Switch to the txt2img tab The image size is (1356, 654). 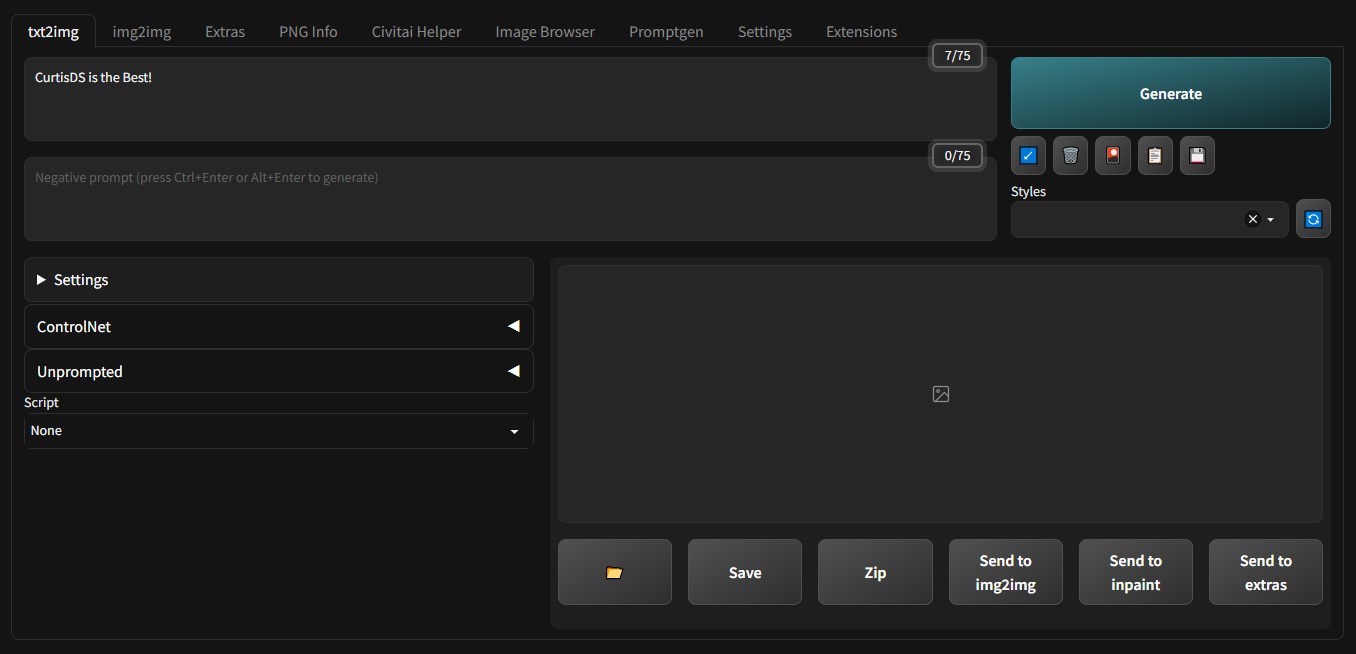[x=53, y=31]
